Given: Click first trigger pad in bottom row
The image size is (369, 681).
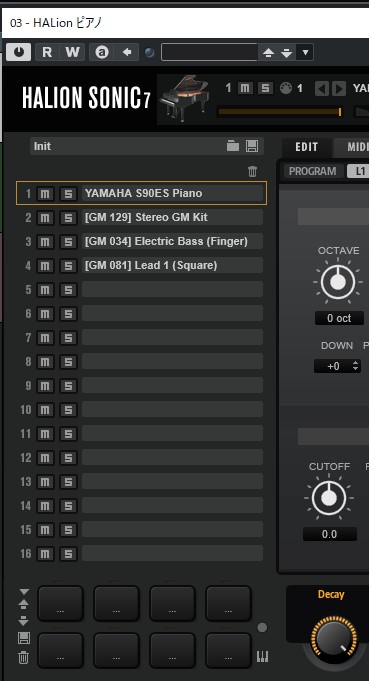Looking at the screenshot, I should 60,651.
